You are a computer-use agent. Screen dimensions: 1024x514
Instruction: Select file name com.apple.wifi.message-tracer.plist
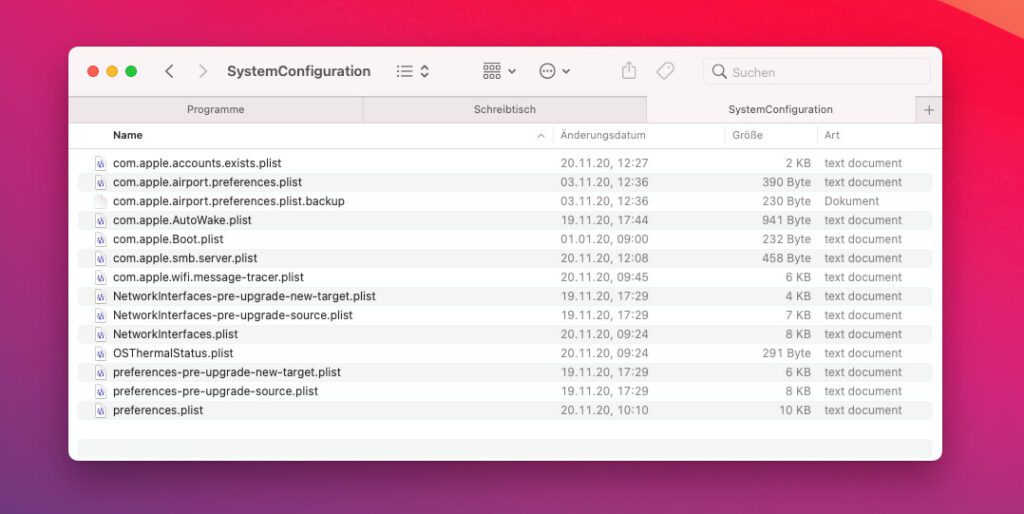(x=208, y=277)
